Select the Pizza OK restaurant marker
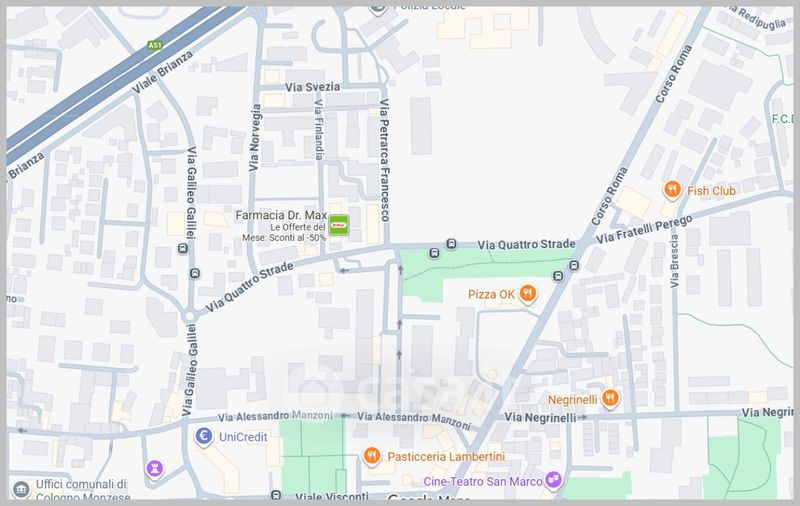 pyautogui.click(x=528, y=294)
